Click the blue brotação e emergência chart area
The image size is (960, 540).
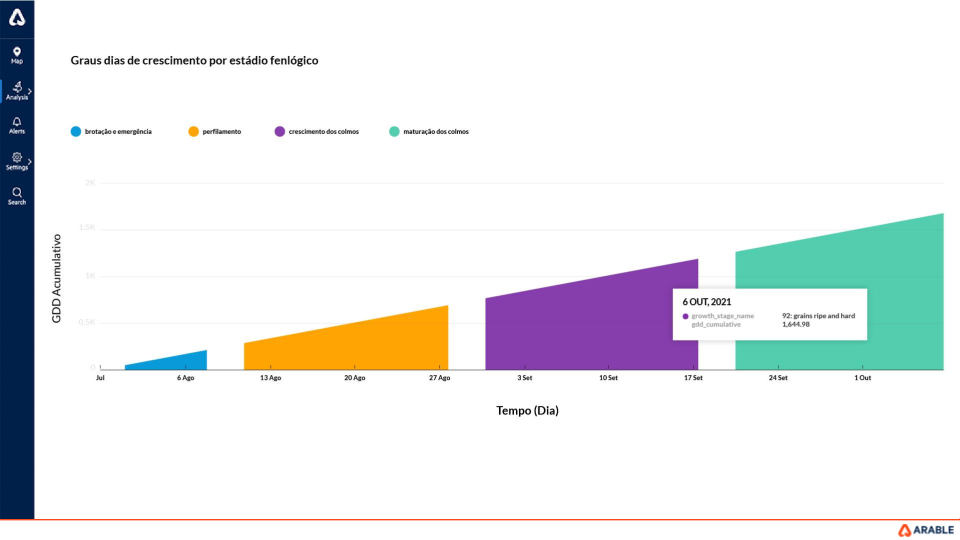180,362
